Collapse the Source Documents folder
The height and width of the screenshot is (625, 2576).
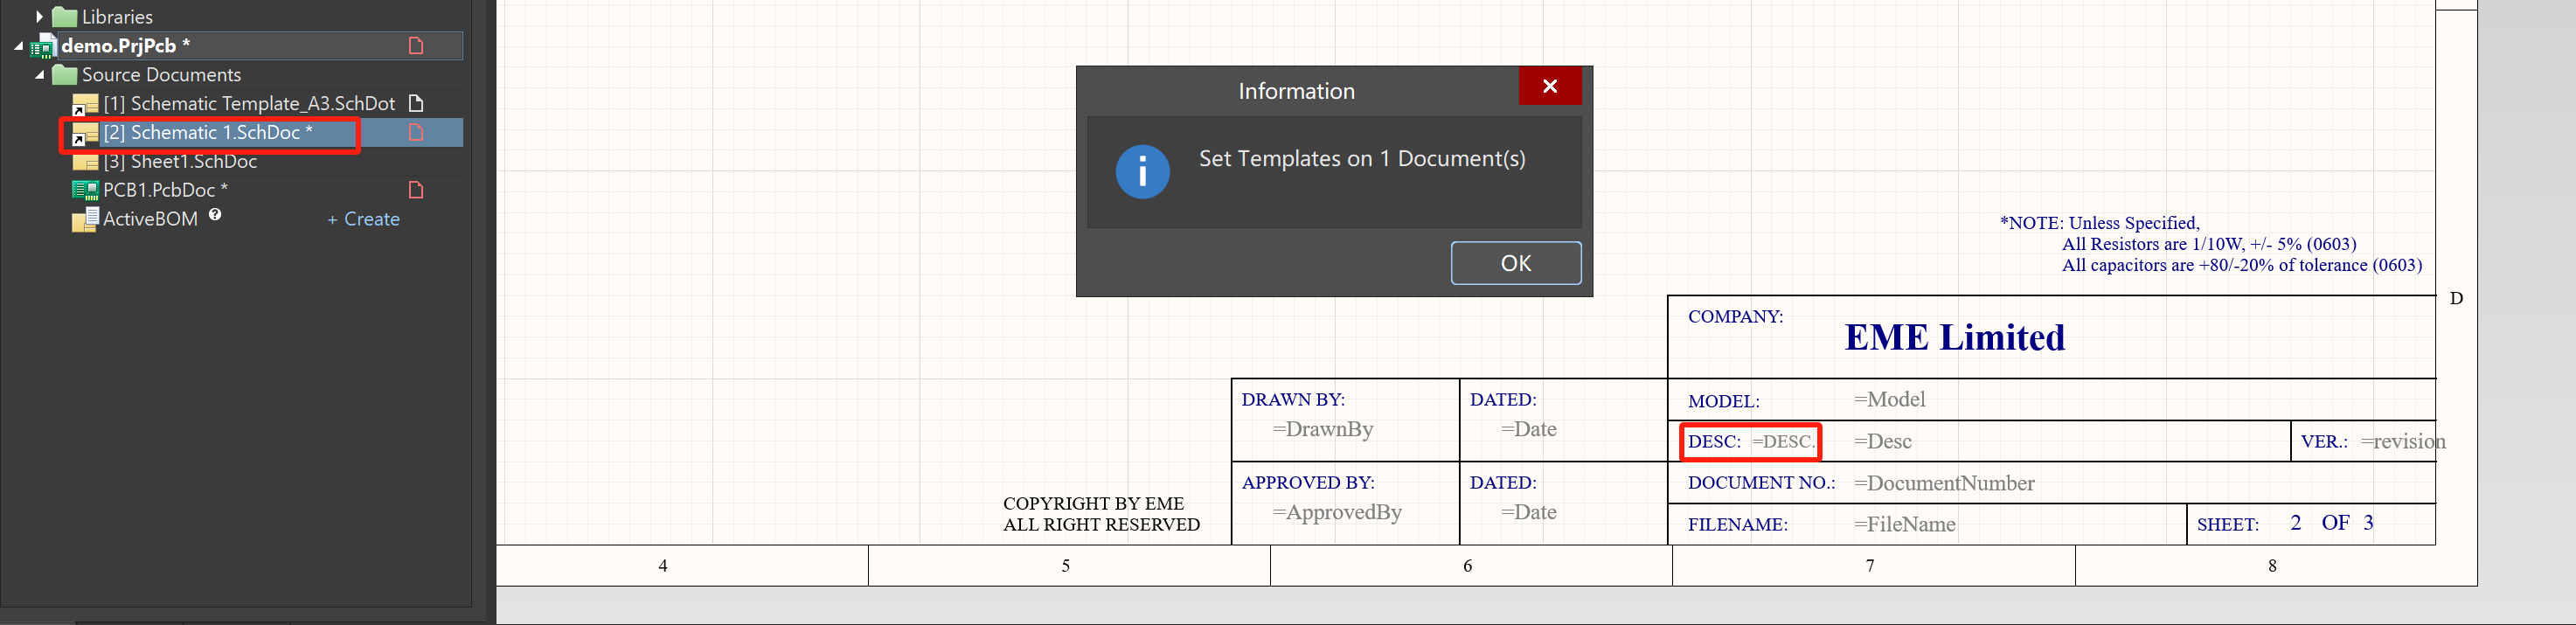point(39,75)
